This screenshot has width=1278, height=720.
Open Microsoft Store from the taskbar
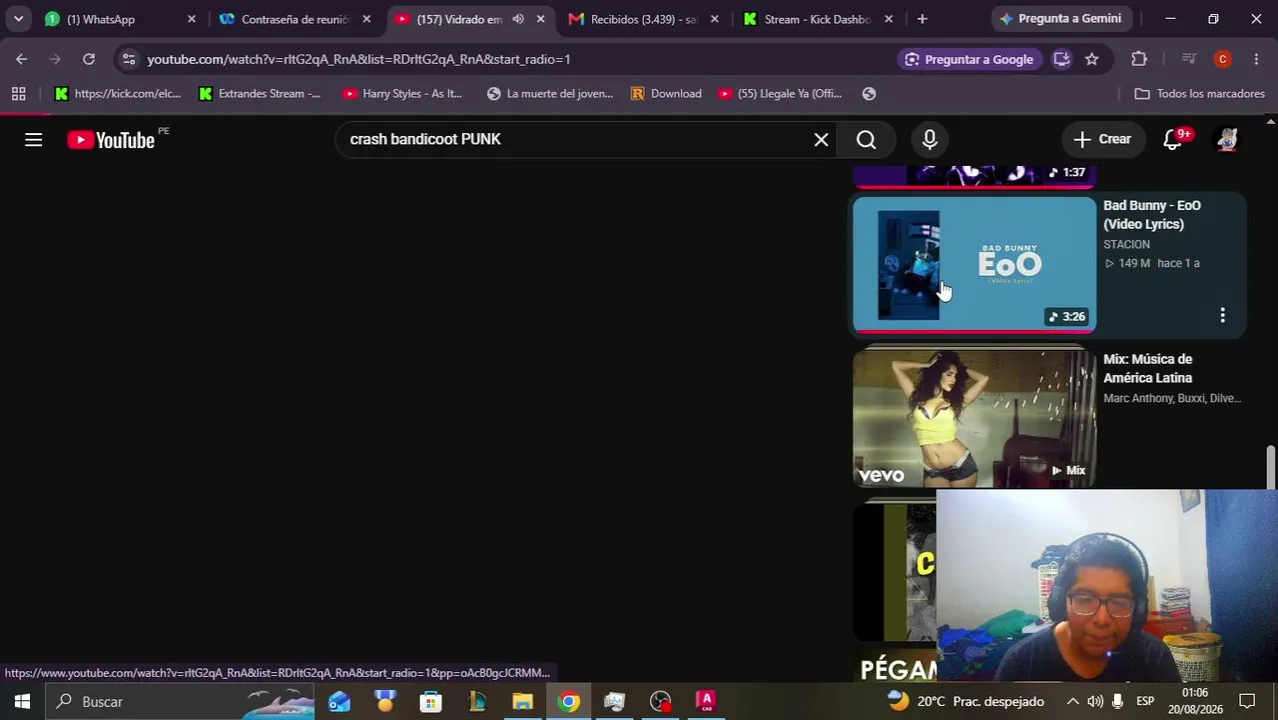click(x=431, y=702)
